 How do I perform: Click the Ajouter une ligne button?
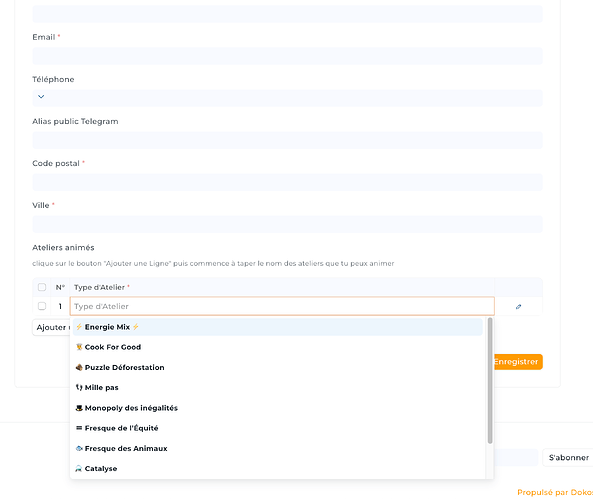(52, 328)
